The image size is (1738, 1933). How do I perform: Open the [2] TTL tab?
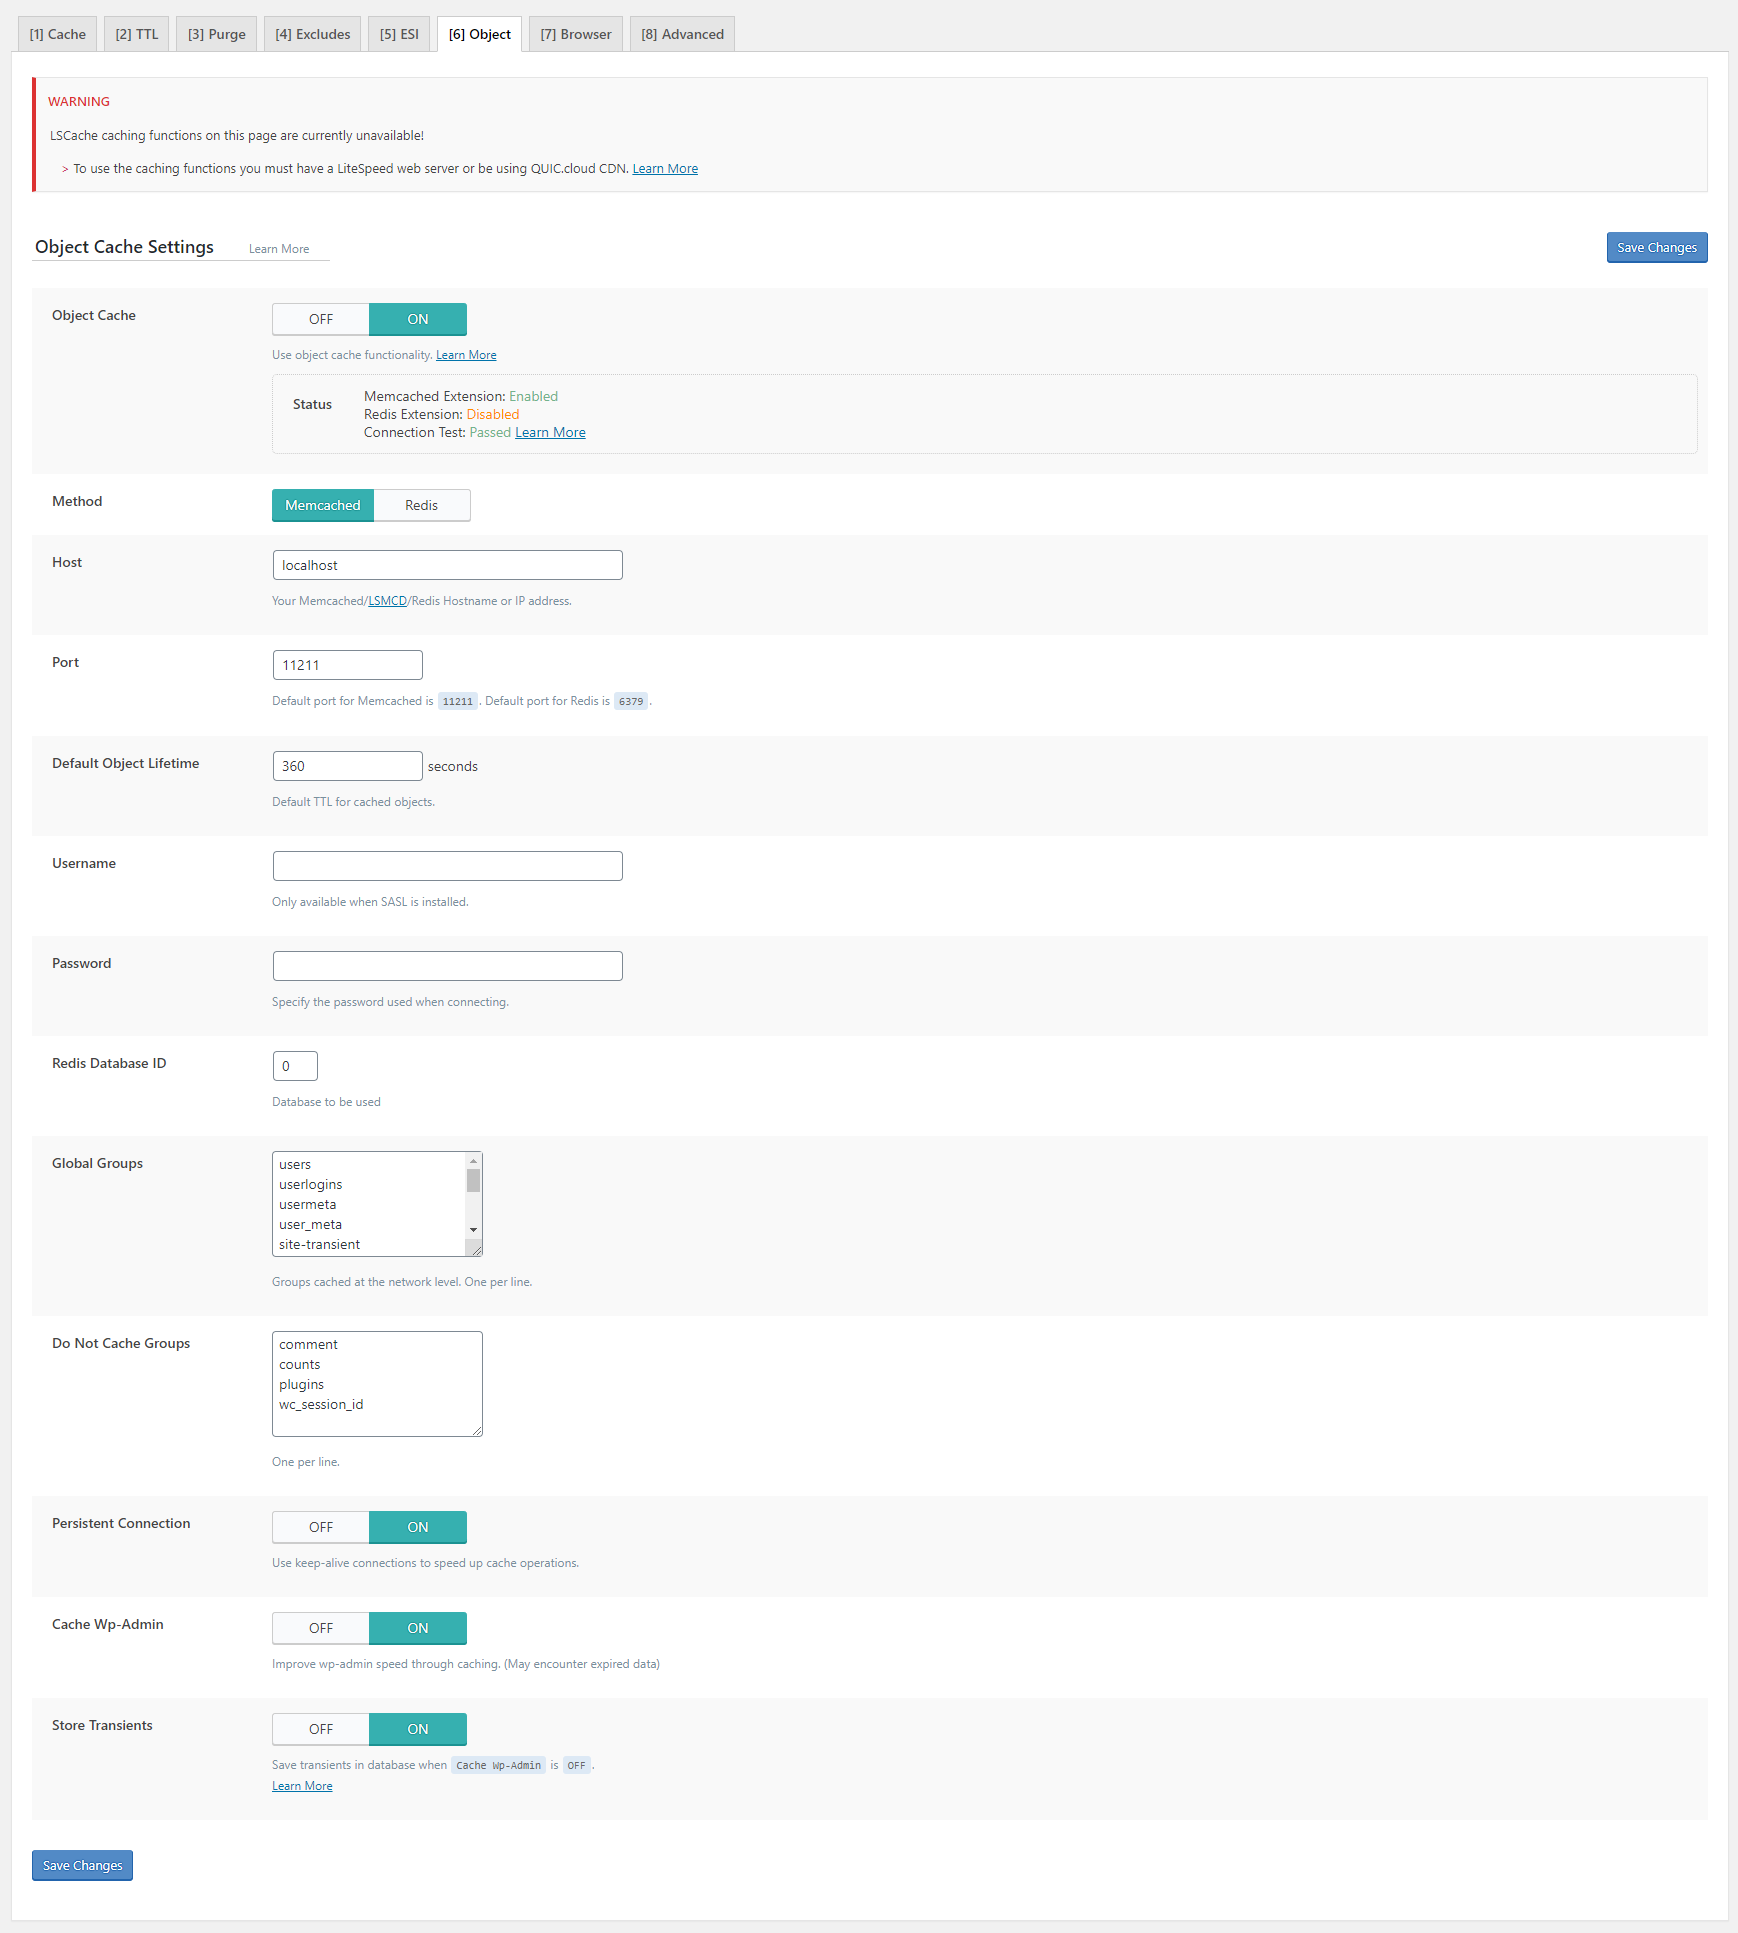click(137, 34)
